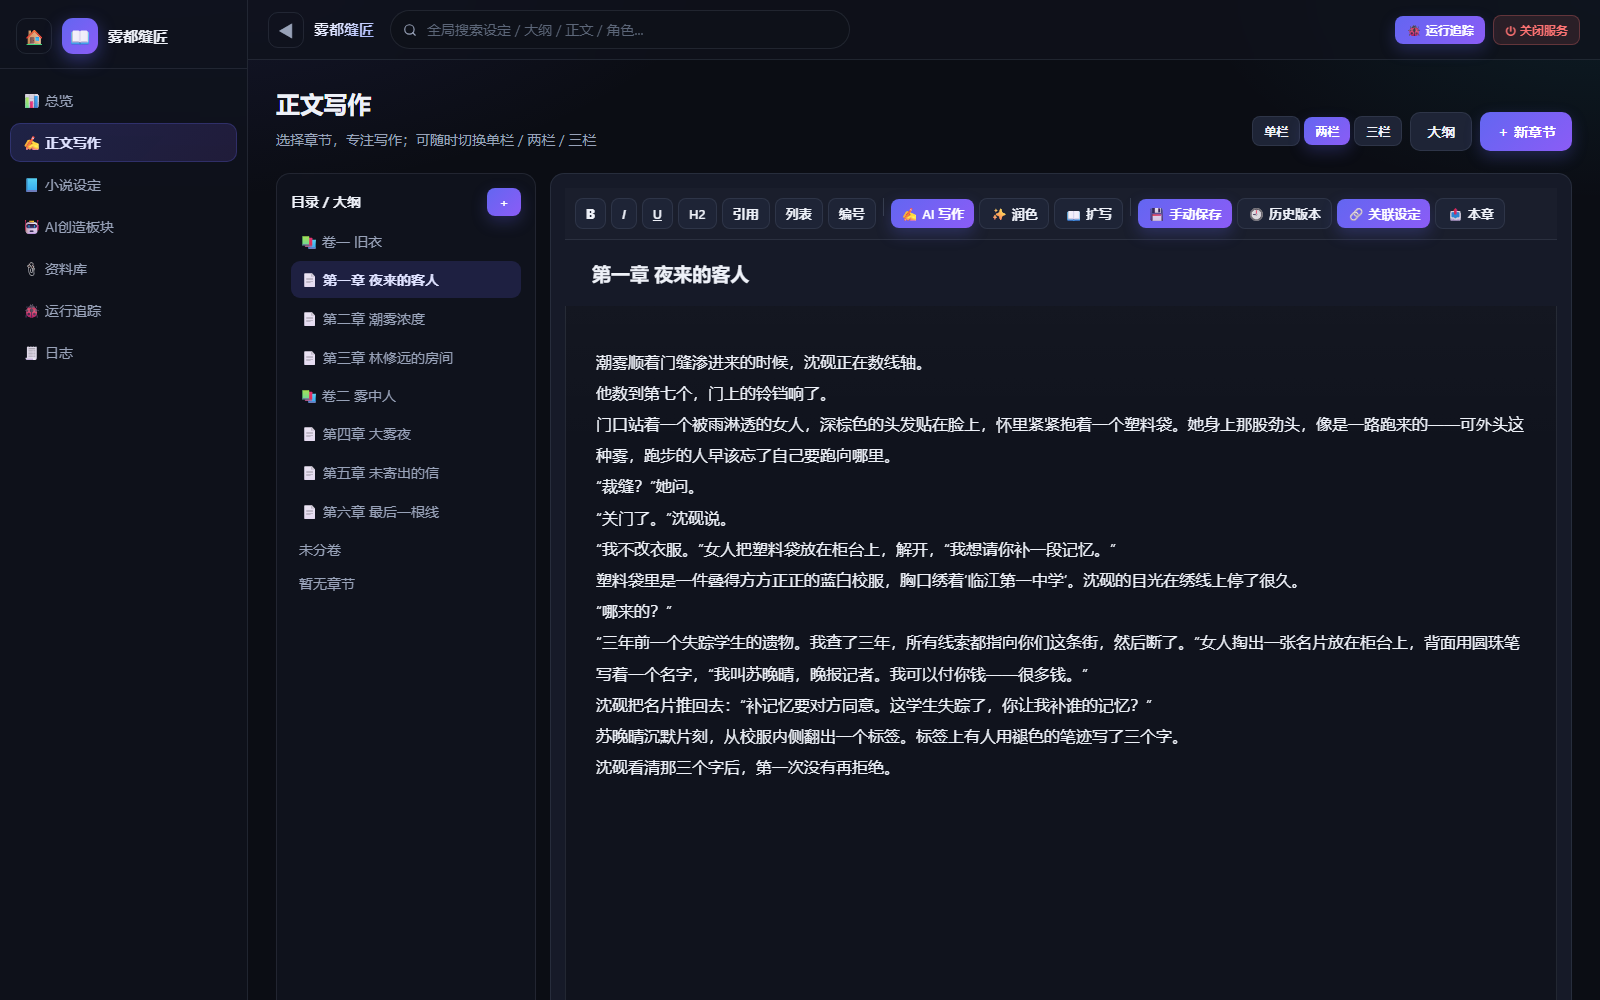This screenshot has height=1000, width=1600.
Task: Click the 扩写 expand-text button
Action: 1089,214
